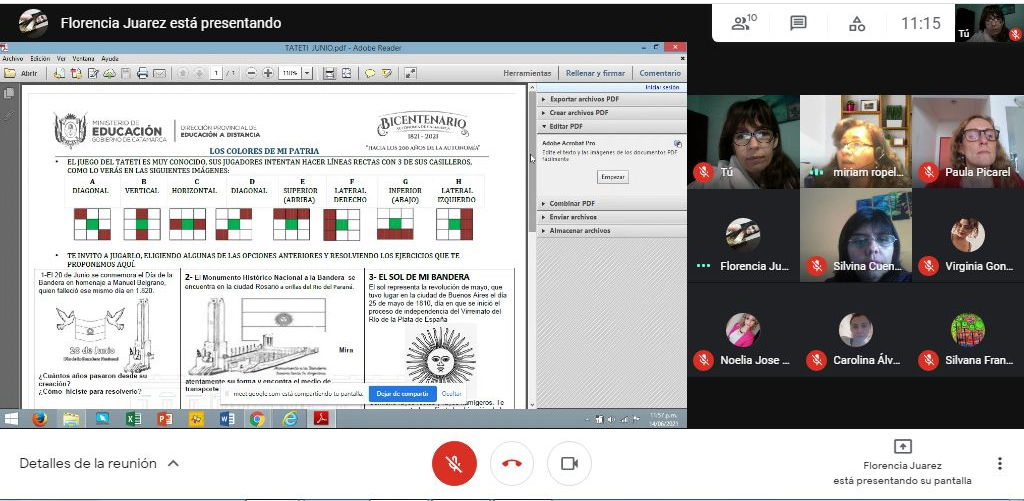This screenshot has width=1024, height=501.
Task: Expand Crear archivos PDF section
Action: [x=612, y=113]
